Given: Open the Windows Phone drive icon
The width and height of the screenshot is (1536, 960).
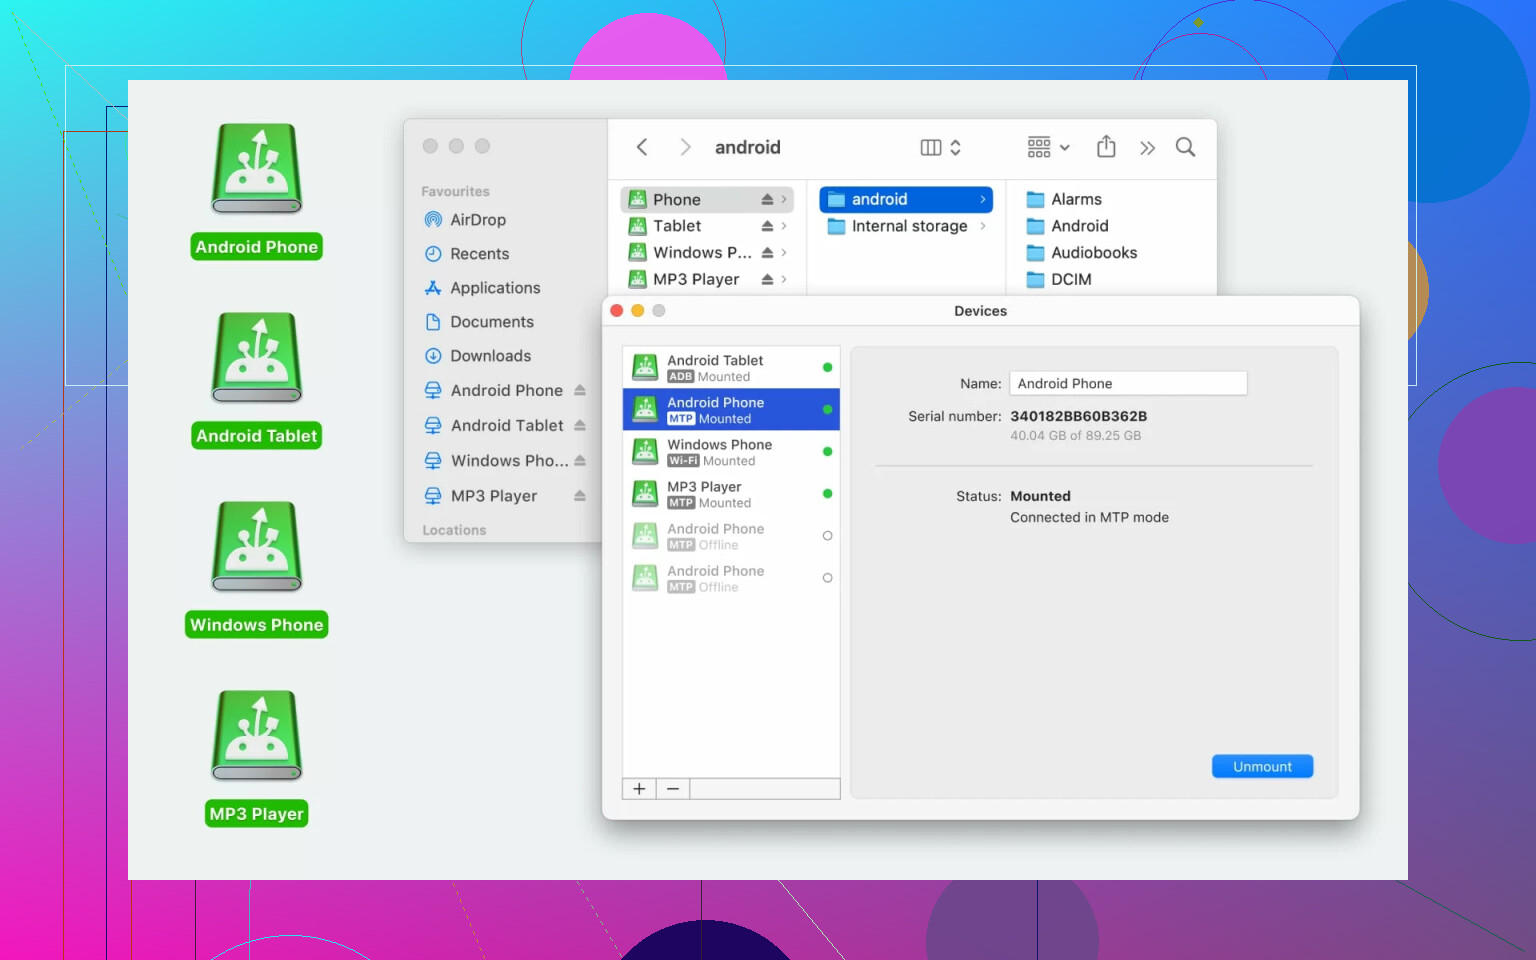Looking at the screenshot, I should pos(257,546).
